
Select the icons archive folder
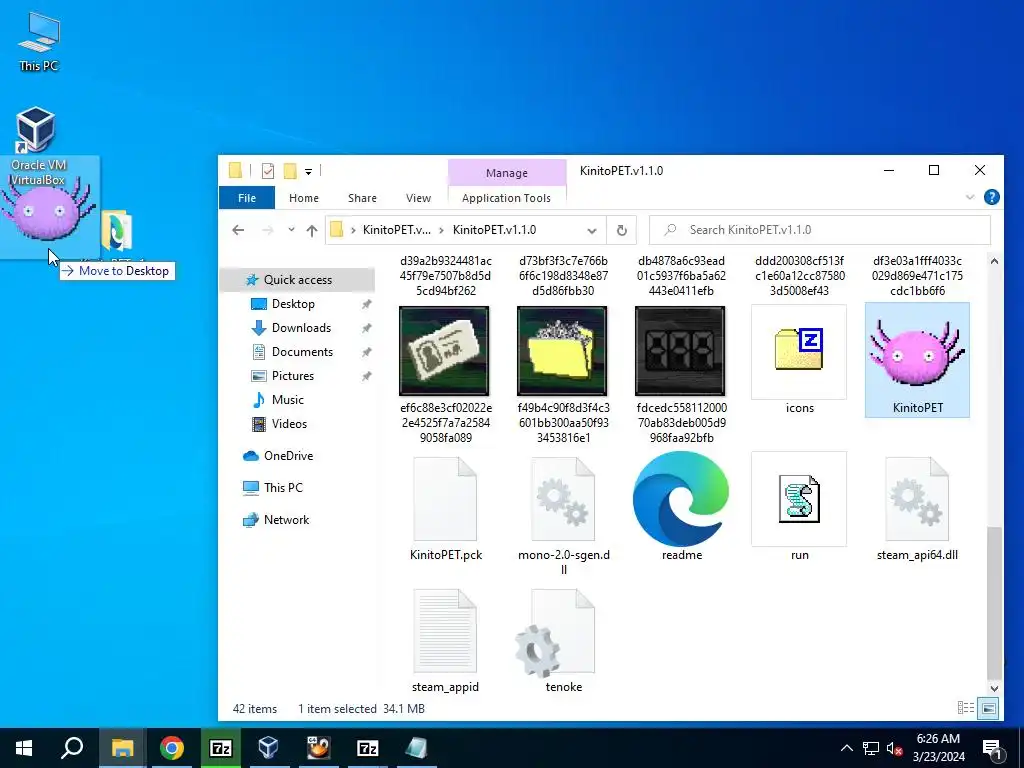(799, 360)
